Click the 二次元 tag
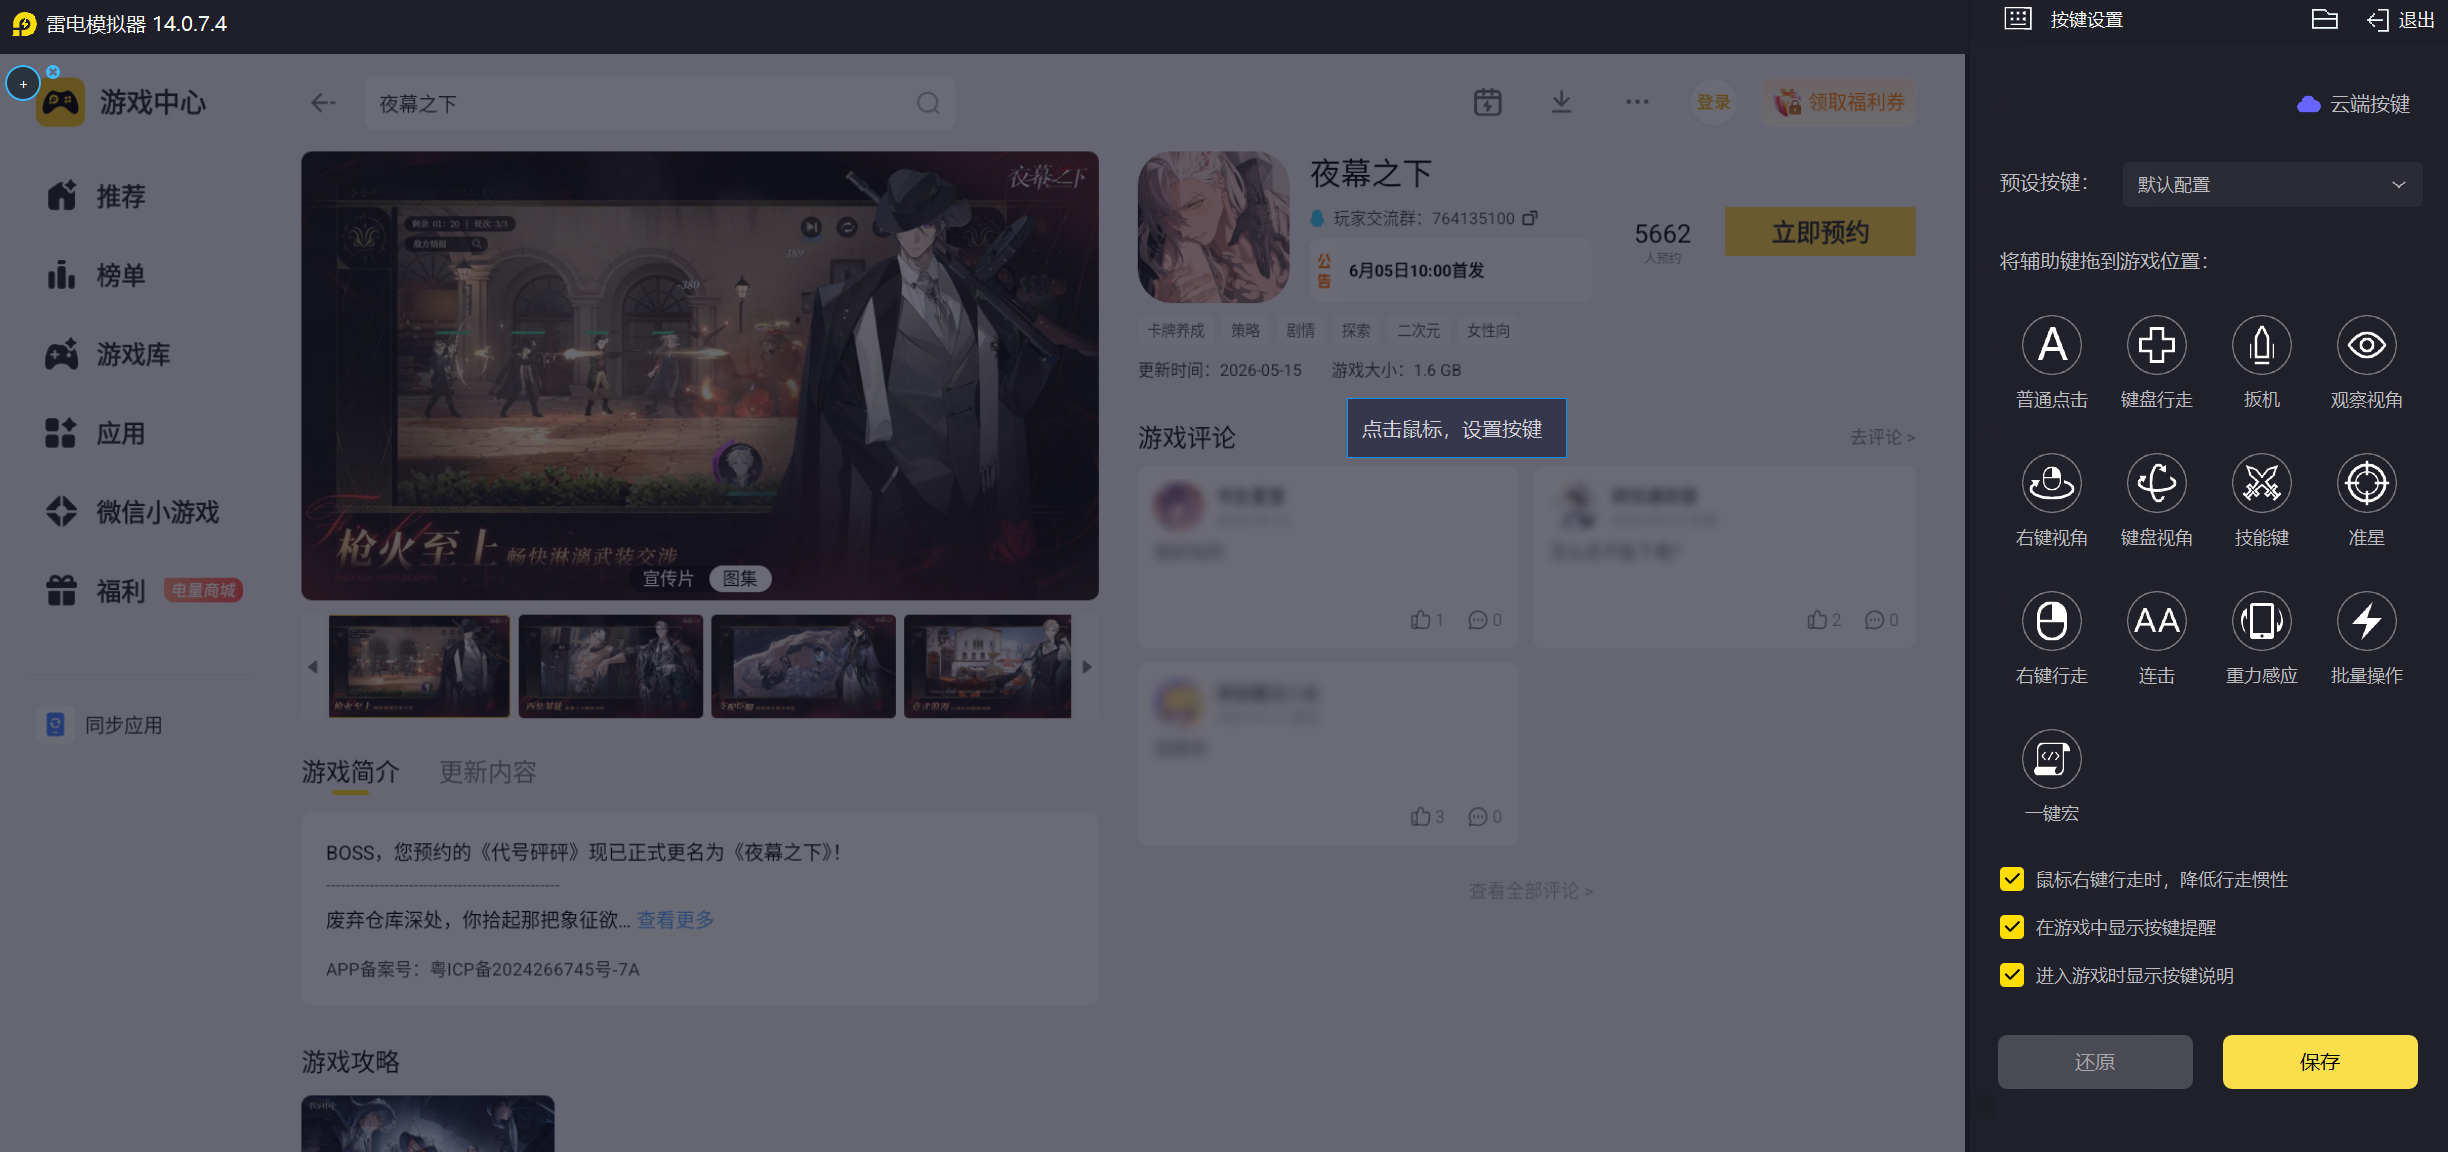 point(1418,330)
